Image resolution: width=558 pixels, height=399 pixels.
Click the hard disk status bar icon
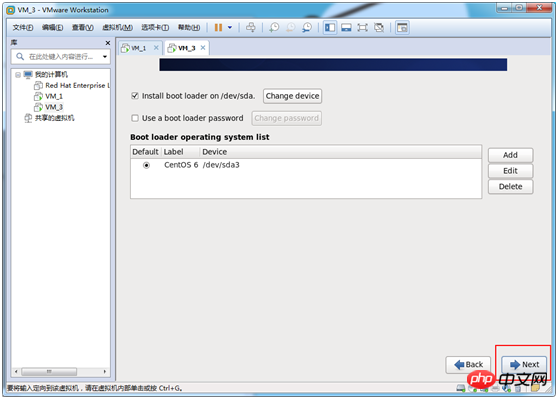pyautogui.click(x=461, y=388)
